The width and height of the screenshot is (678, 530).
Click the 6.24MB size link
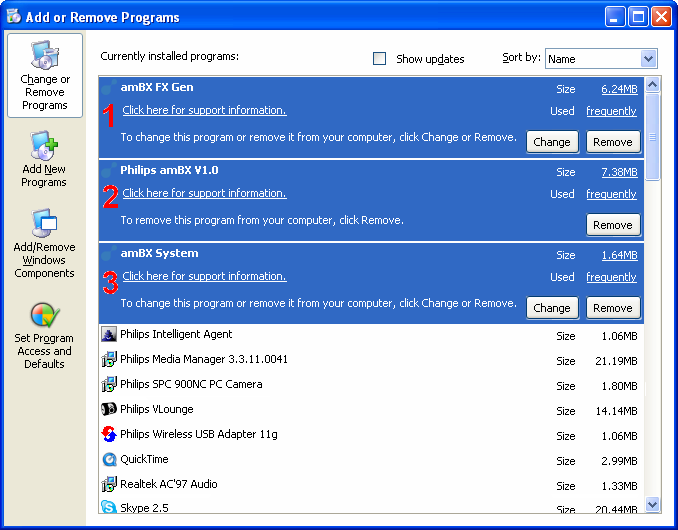click(619, 89)
